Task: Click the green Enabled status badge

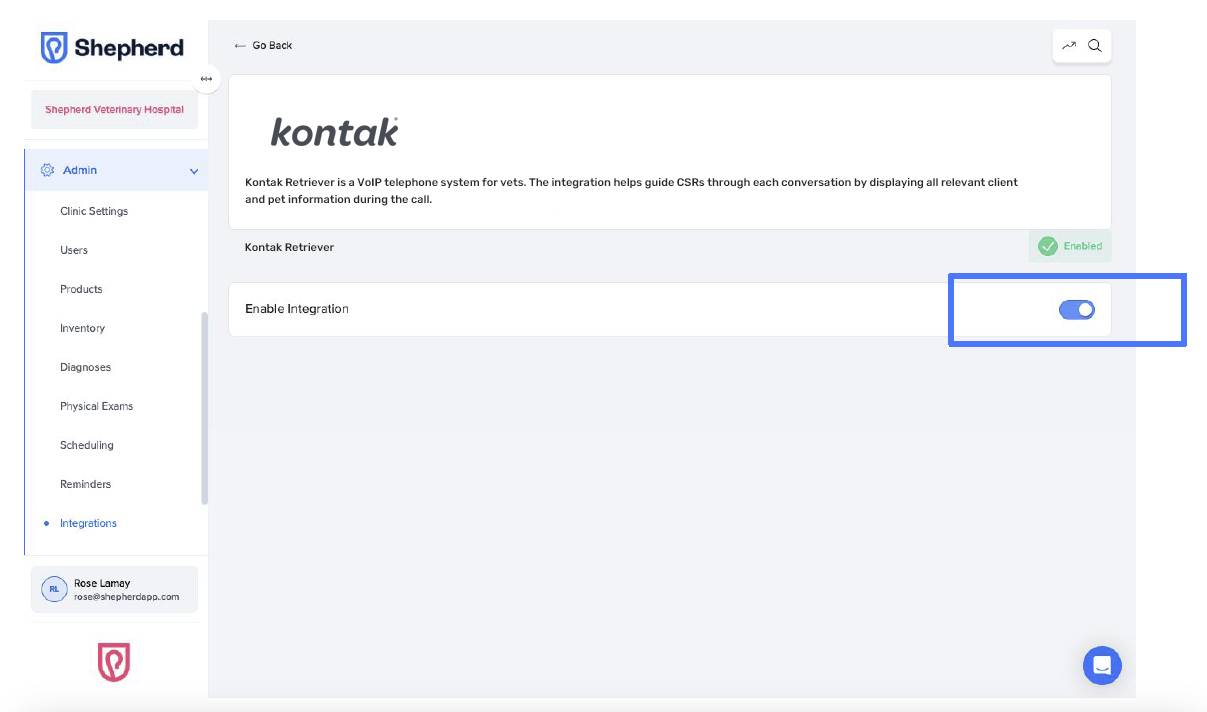Action: click(x=1069, y=246)
